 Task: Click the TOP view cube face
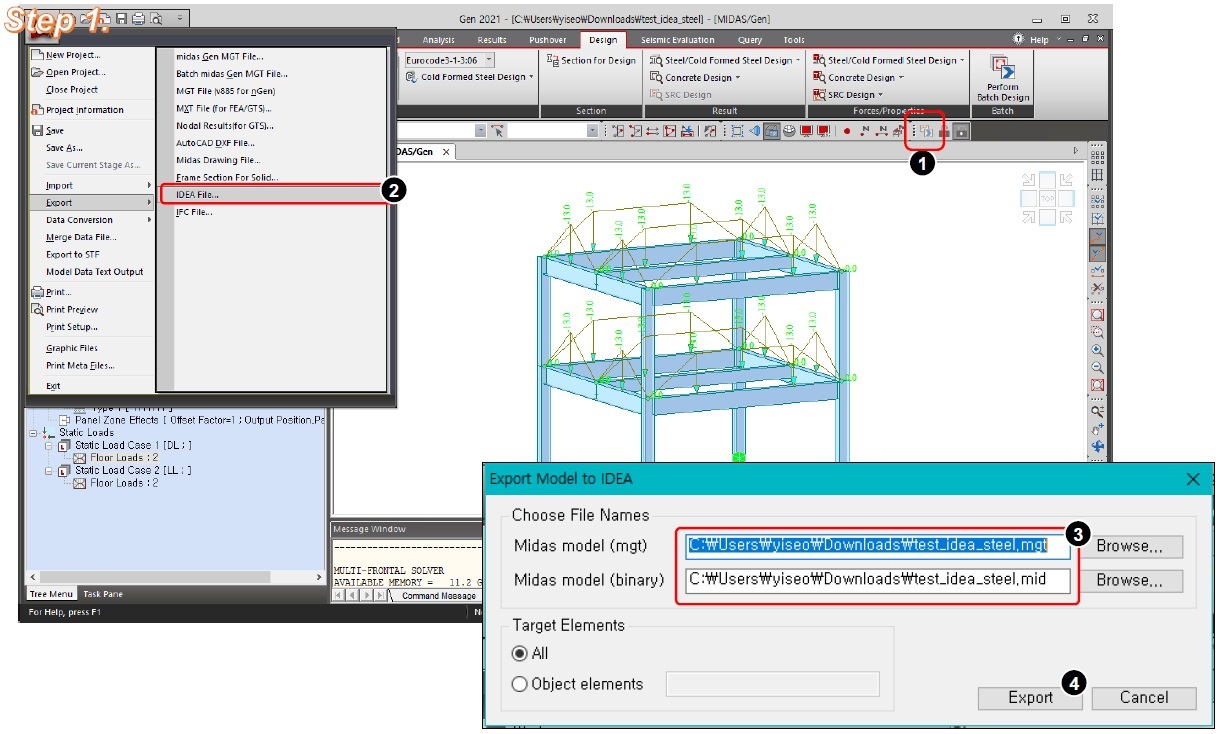[1047, 198]
